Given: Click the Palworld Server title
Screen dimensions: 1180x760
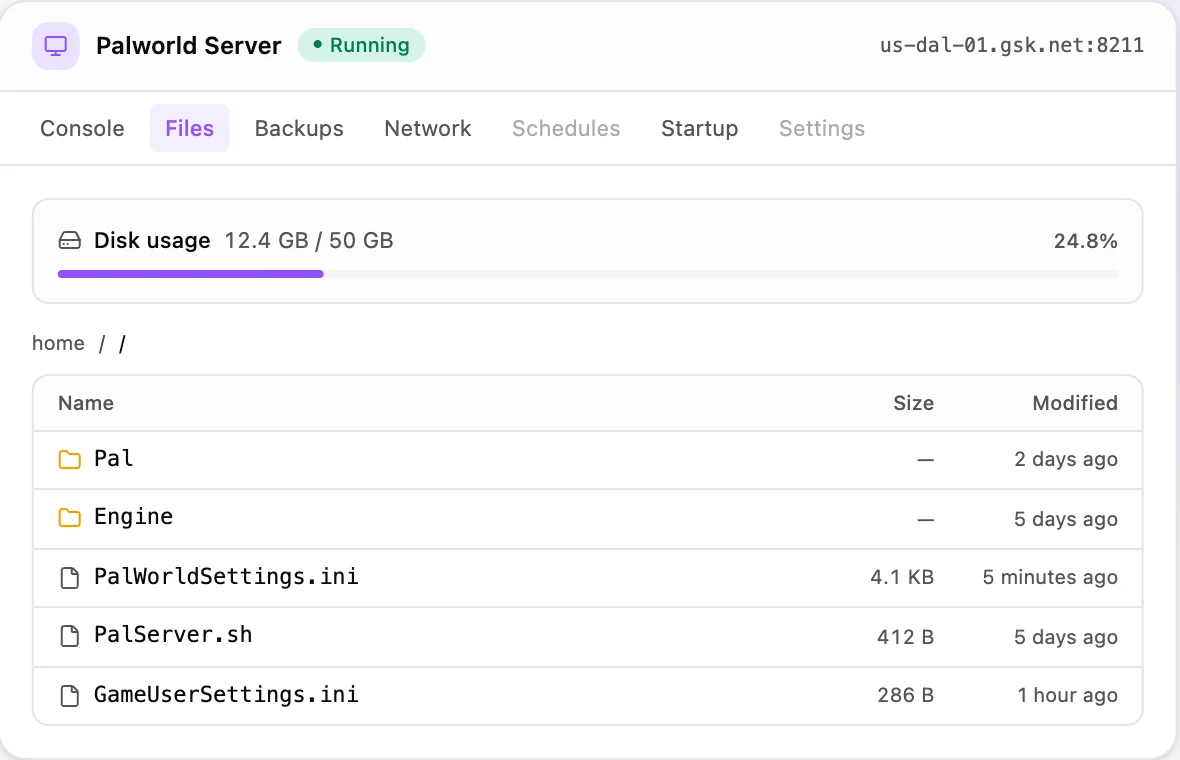Looking at the screenshot, I should (x=188, y=46).
